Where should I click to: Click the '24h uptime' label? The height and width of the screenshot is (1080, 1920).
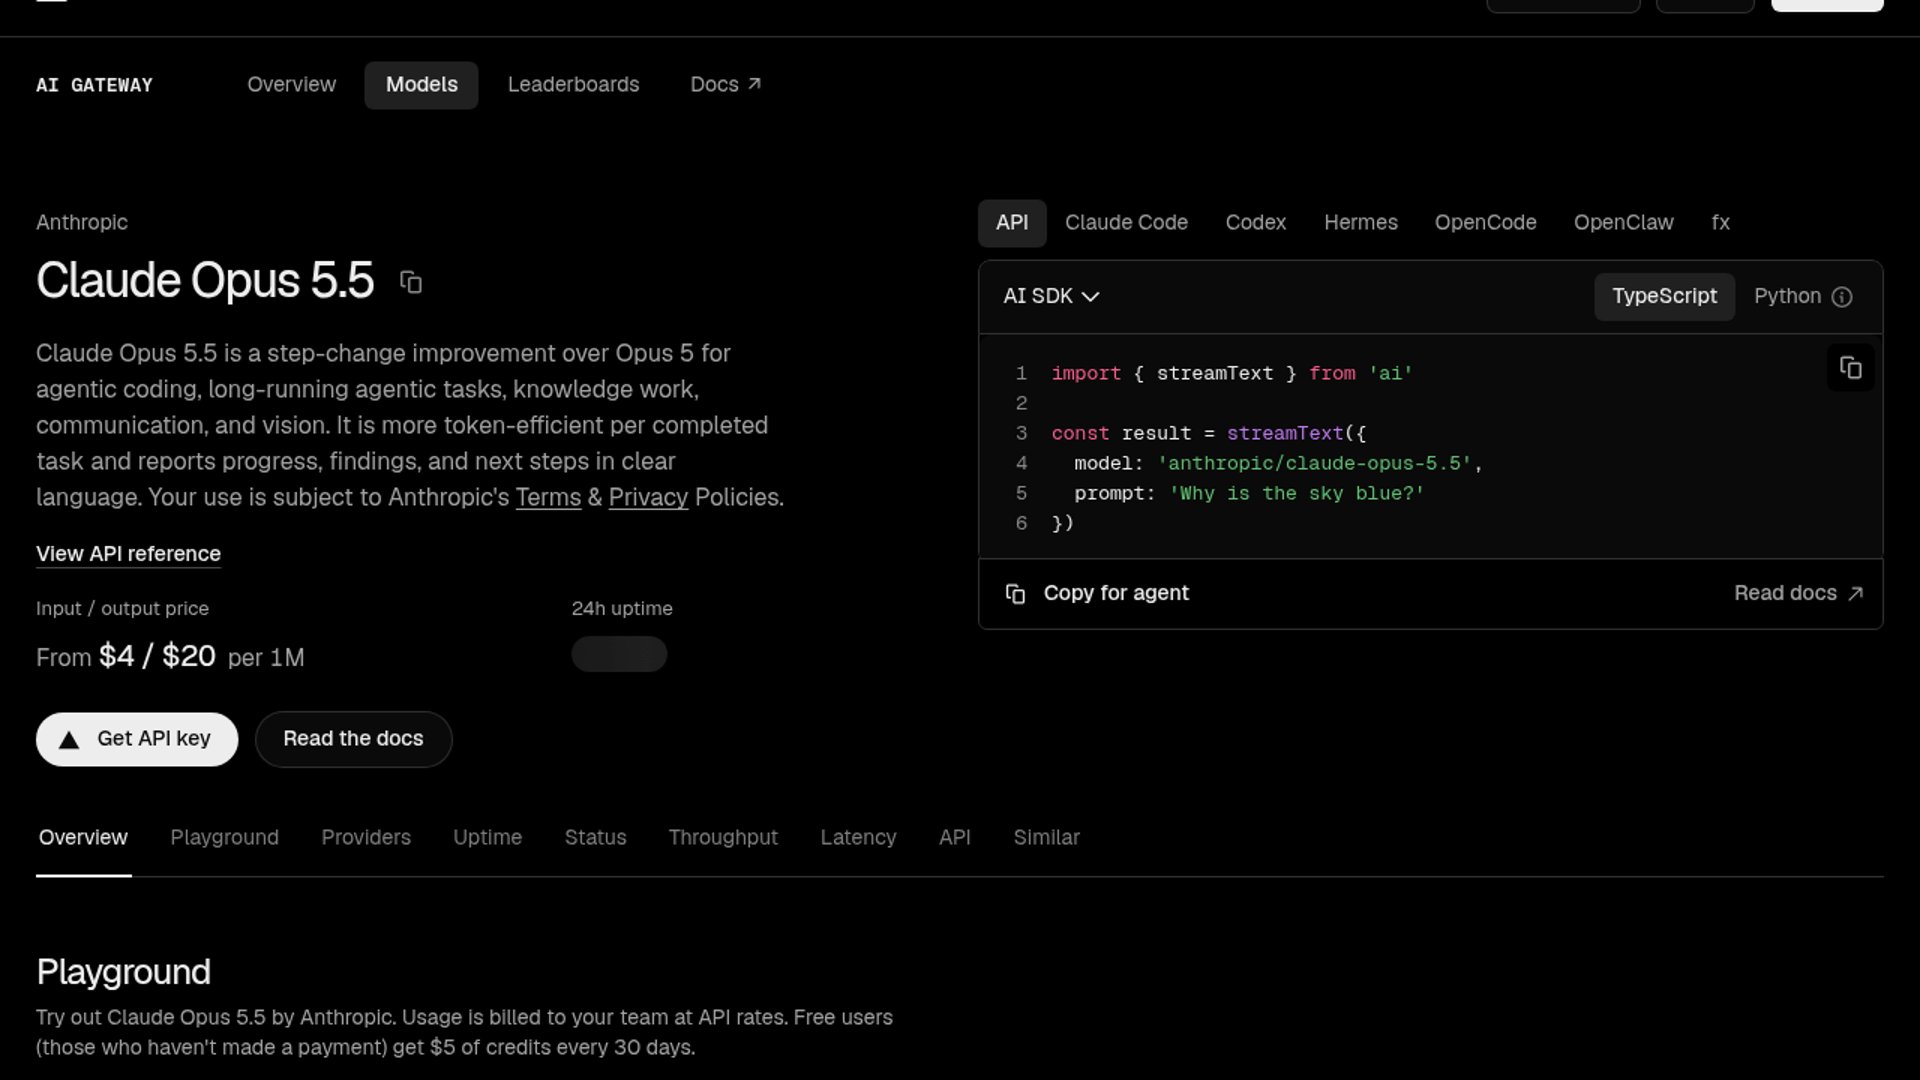[x=622, y=609]
